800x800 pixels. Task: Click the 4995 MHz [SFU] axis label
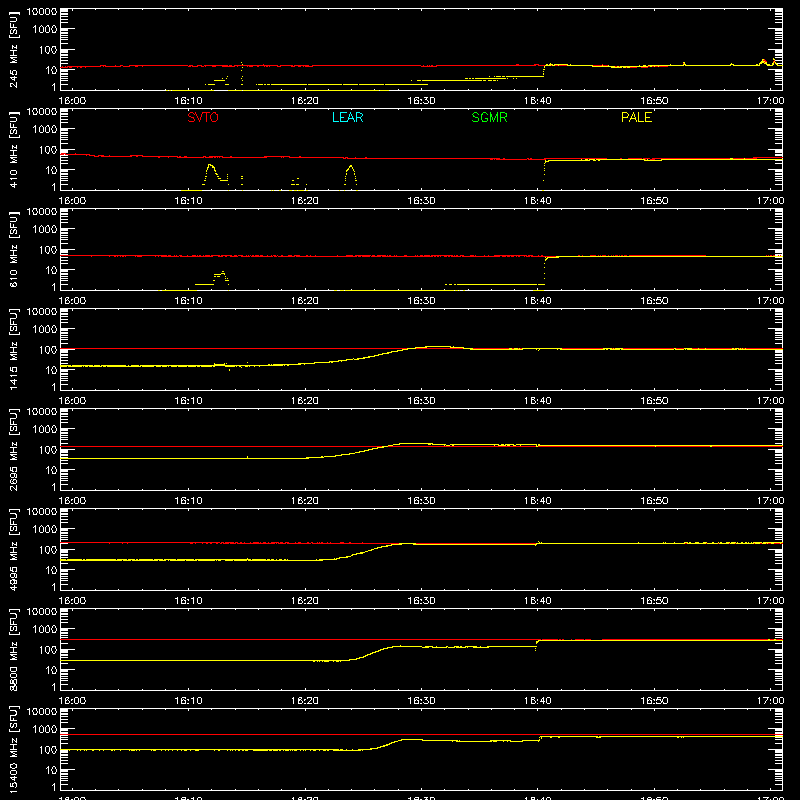13,549
